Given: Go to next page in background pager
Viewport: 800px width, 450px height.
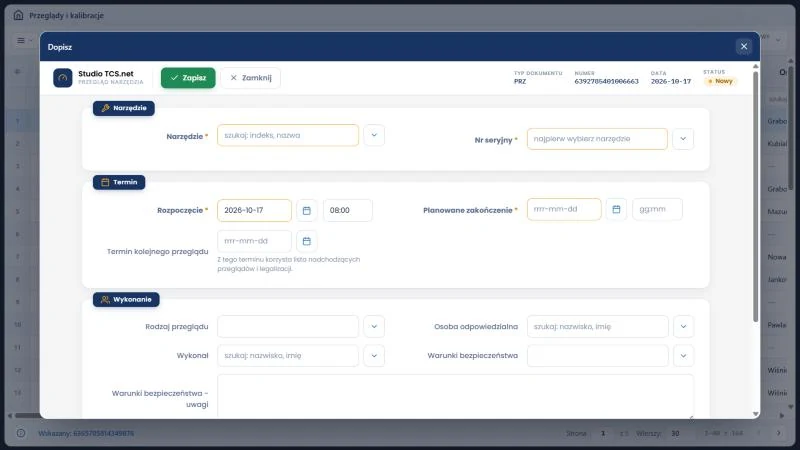Looking at the screenshot, I should pyautogui.click(x=779, y=433).
